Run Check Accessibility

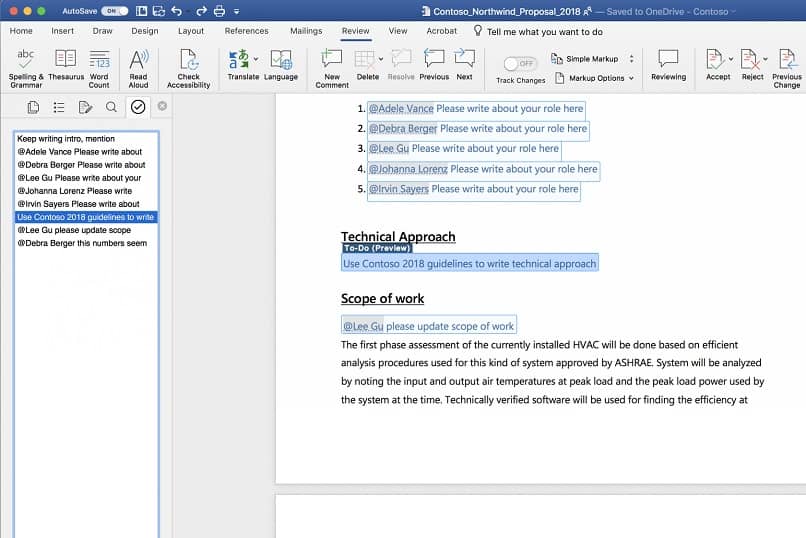(x=188, y=60)
